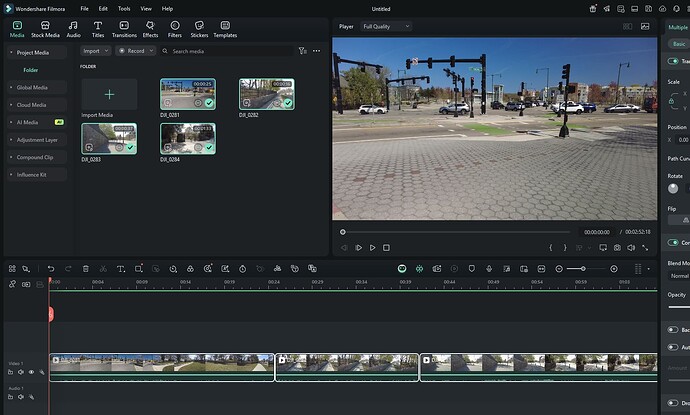Select the DJI_0282 clip thumbnail
Viewport: 690px width, 415px height.
267,94
